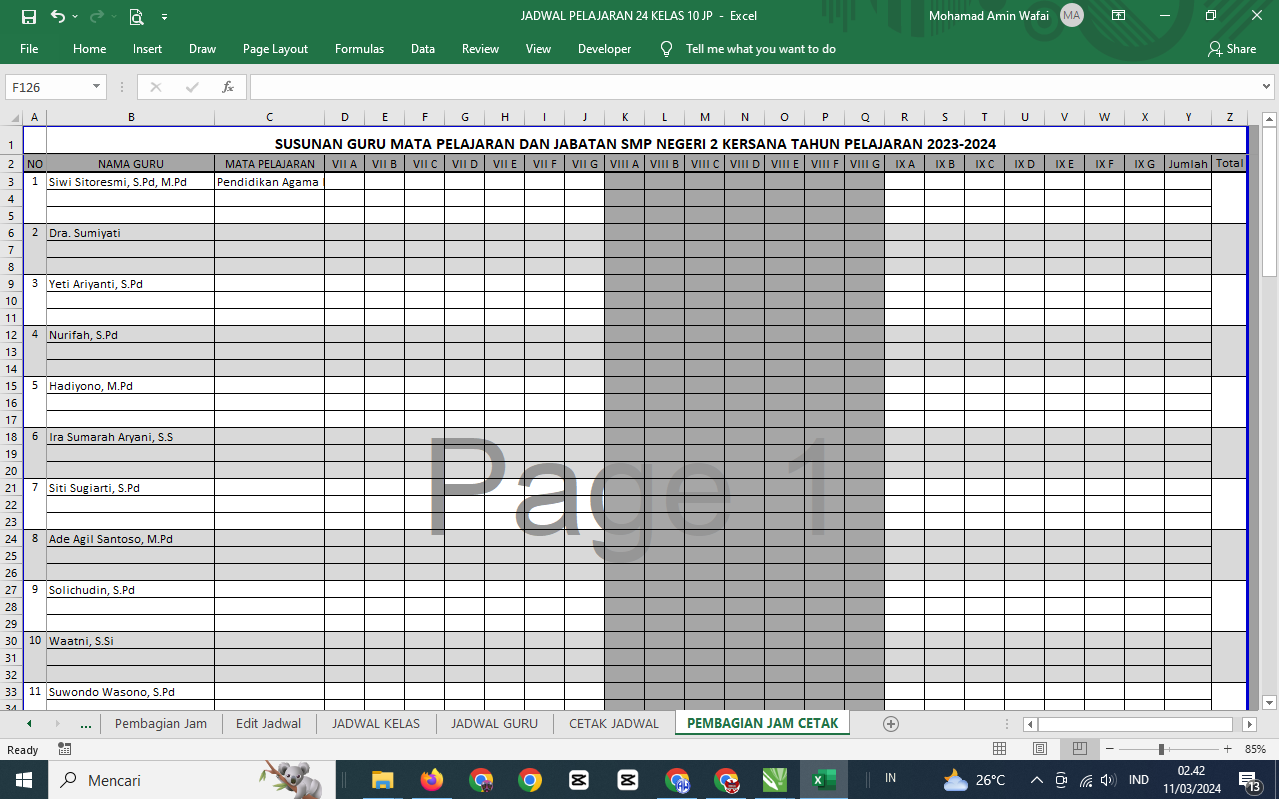The height and width of the screenshot is (799, 1279).
Task: Click the Save icon in Quick Access Toolbar
Action: pyautogui.click(x=28, y=16)
